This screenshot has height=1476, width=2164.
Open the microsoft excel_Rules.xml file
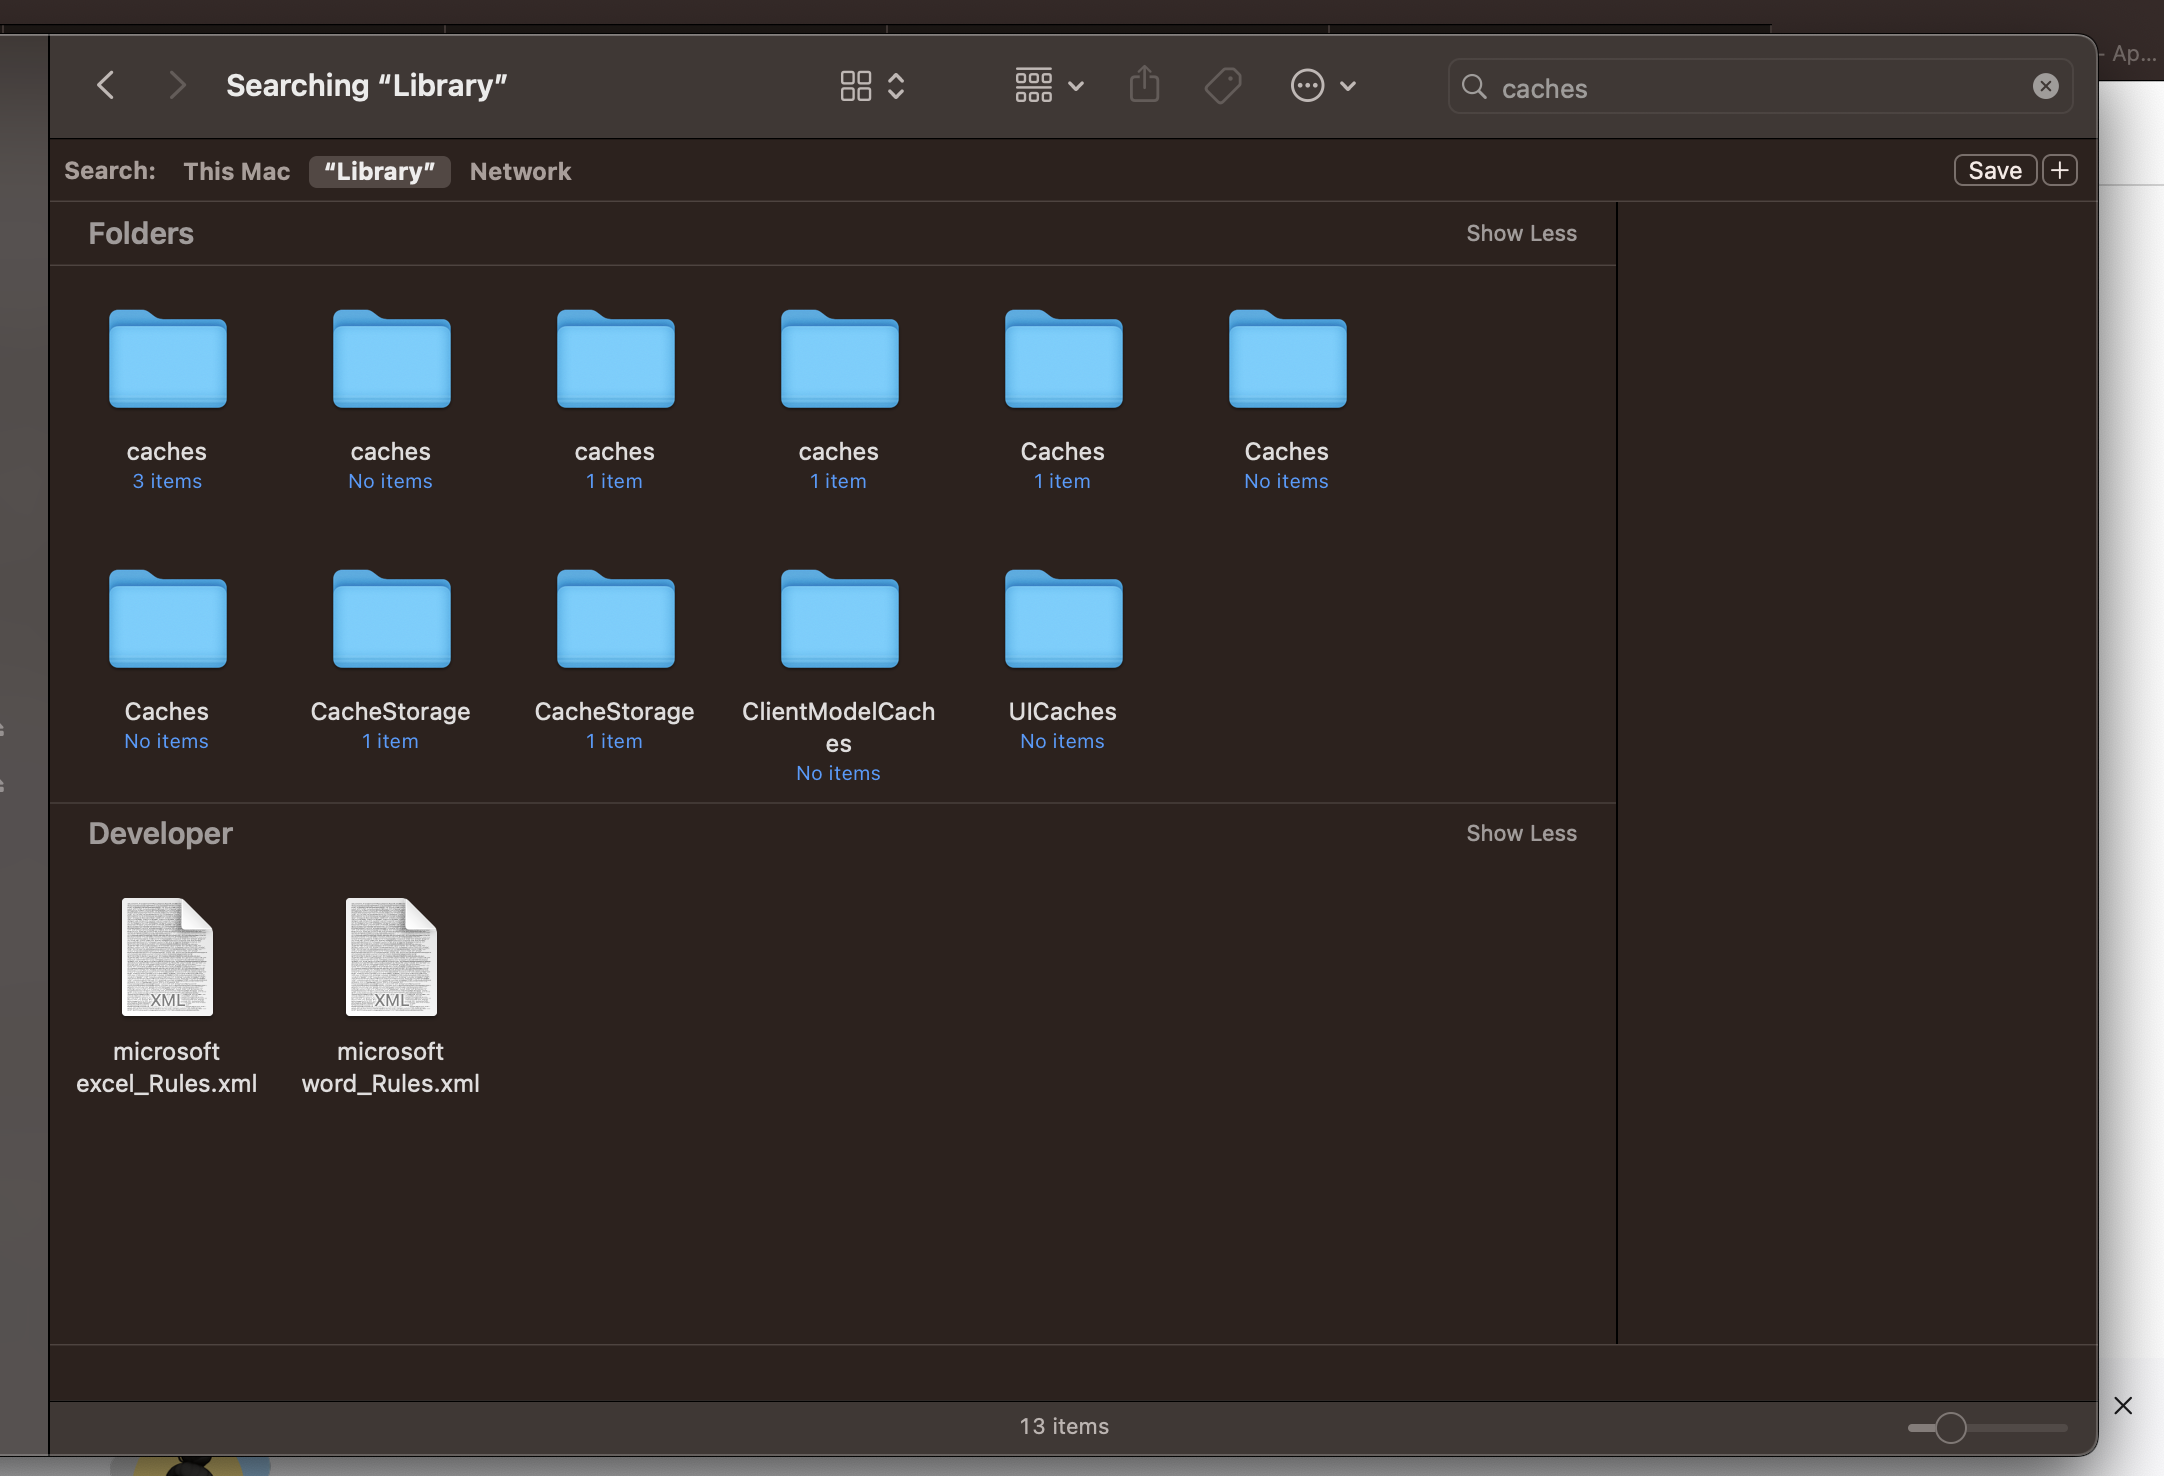(x=167, y=957)
